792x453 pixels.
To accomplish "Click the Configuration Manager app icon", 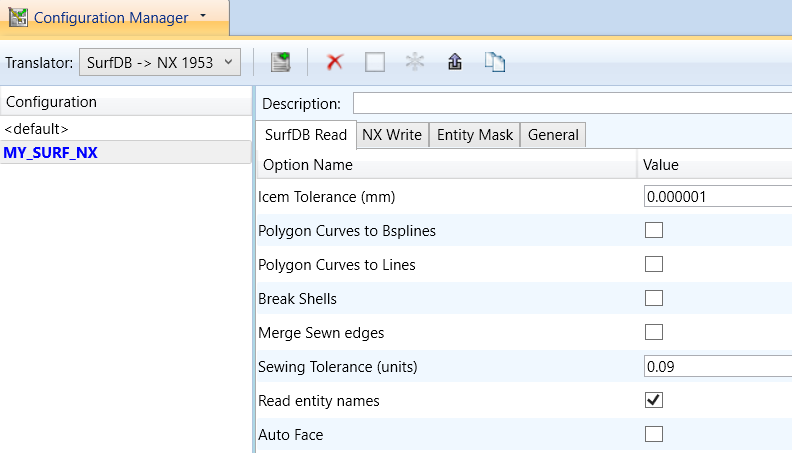I will click(x=18, y=17).
